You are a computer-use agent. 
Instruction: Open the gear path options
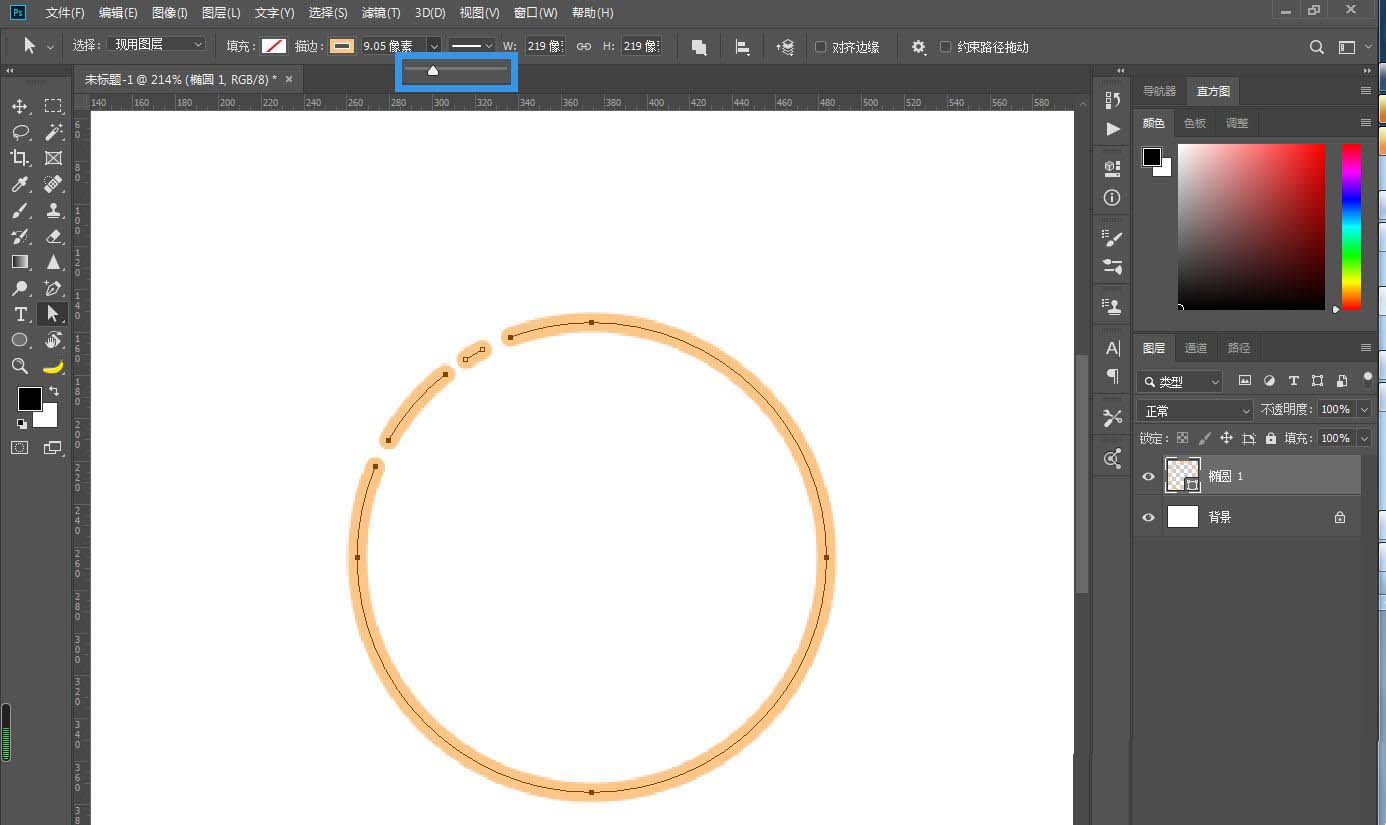pos(919,47)
